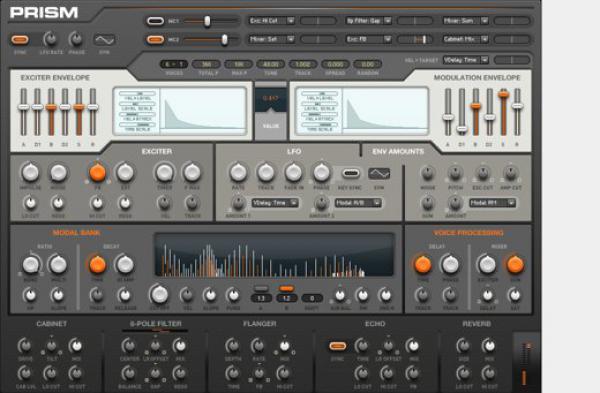Toggle the top-left orange Sync switch
Screen dimensions: 600x393
20,39
